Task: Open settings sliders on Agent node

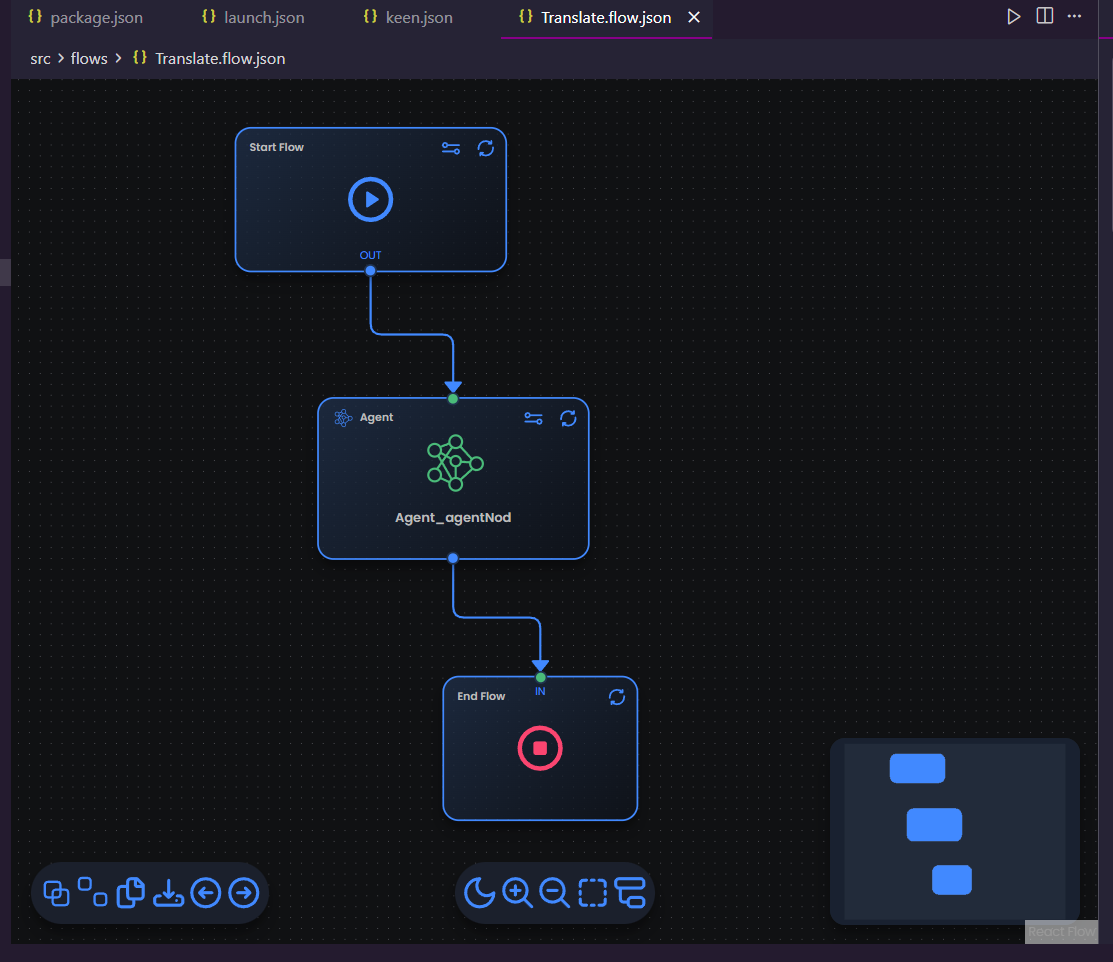Action: point(533,418)
